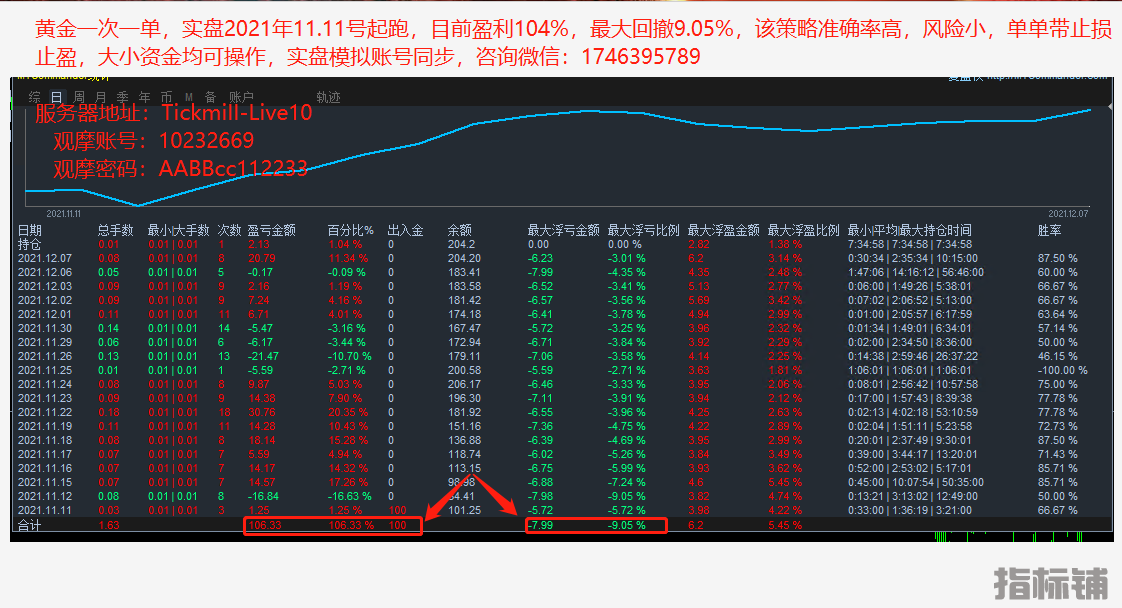
Task: Select the 2021.11.12 date row
Action: click(45, 496)
